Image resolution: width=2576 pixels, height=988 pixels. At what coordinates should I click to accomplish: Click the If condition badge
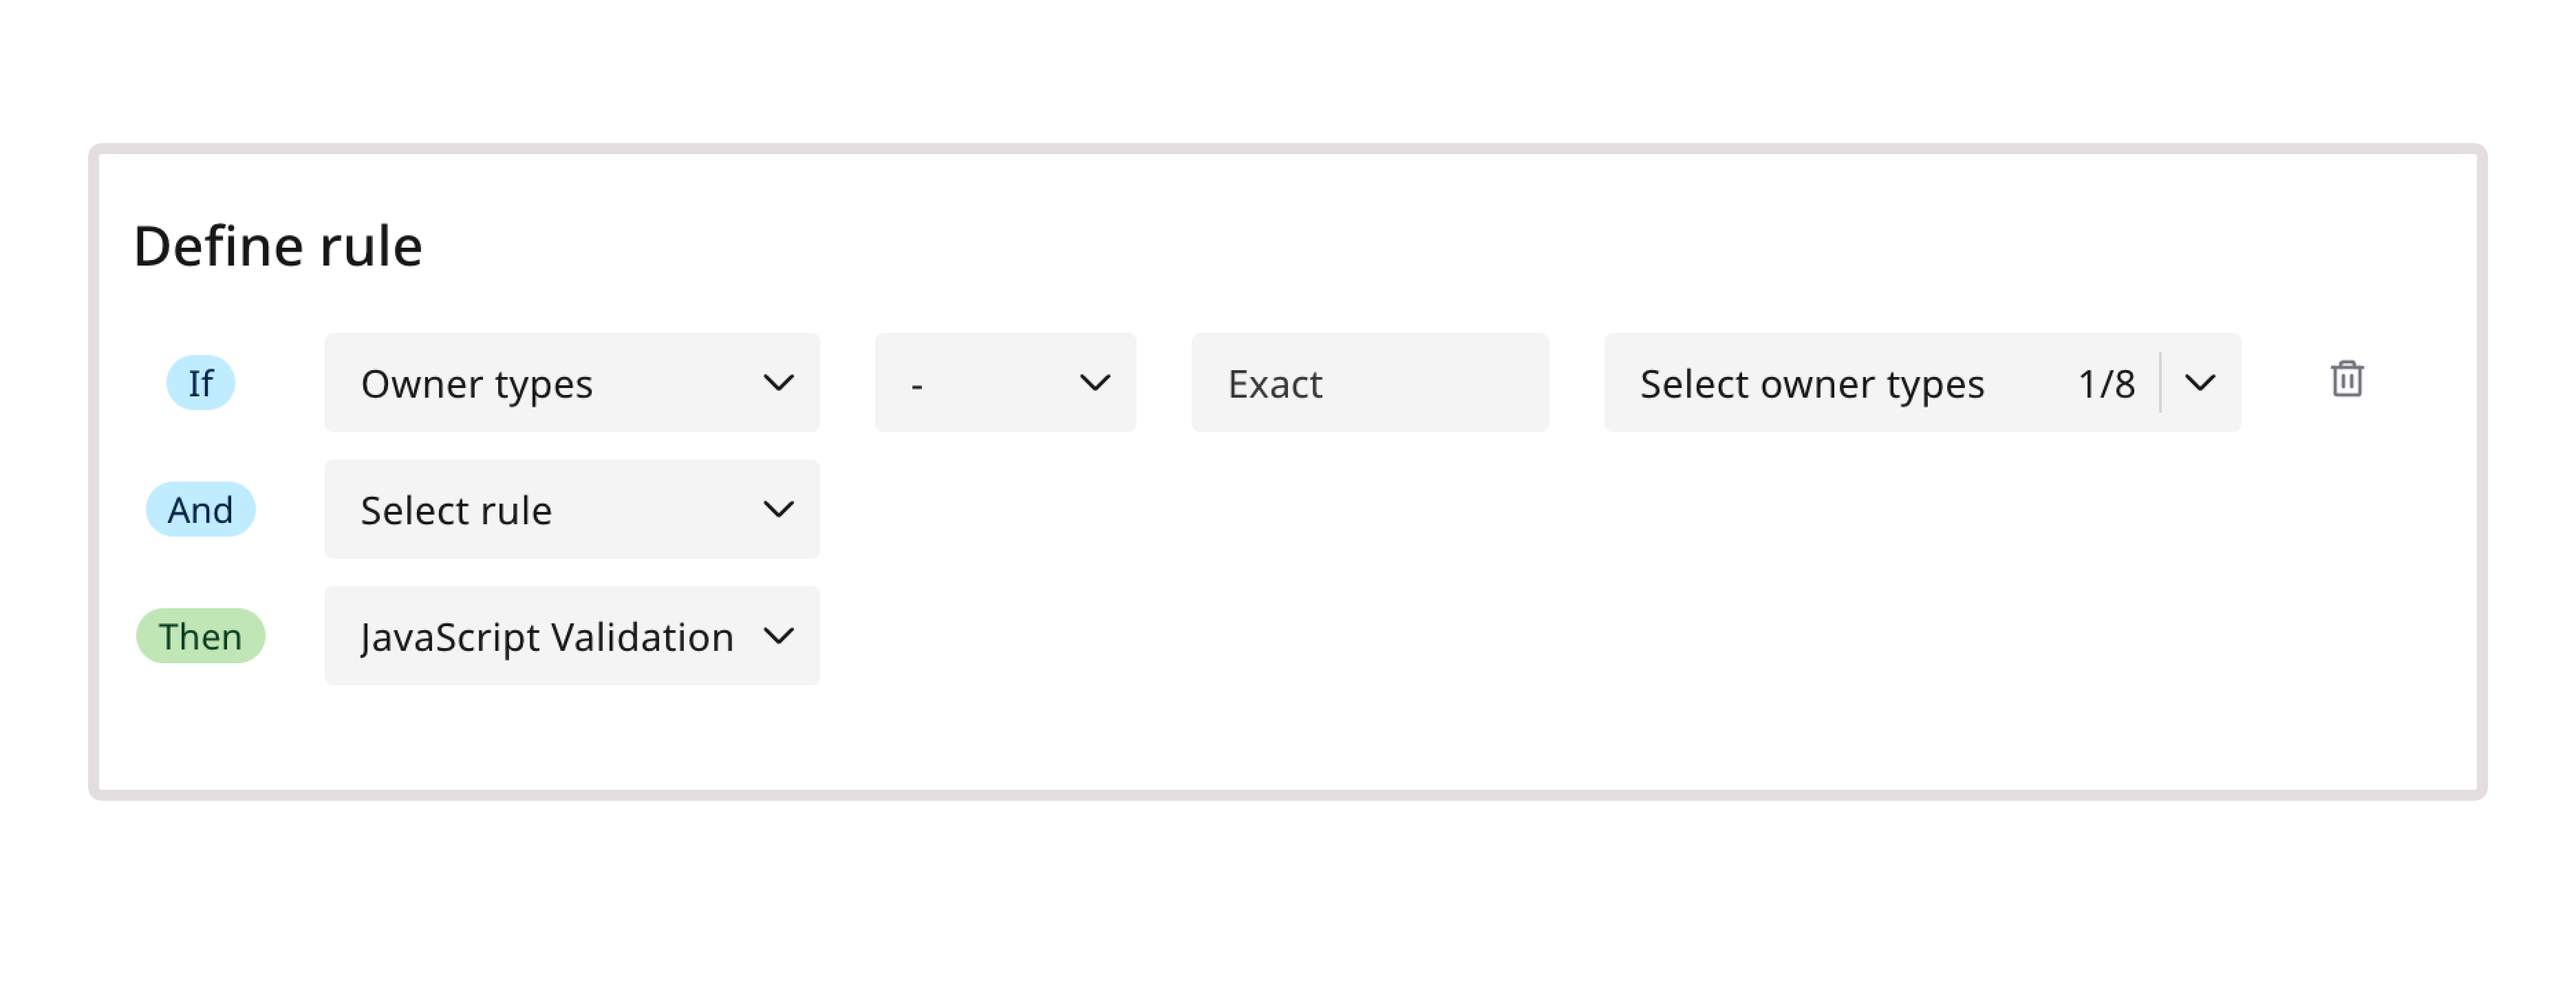click(200, 382)
